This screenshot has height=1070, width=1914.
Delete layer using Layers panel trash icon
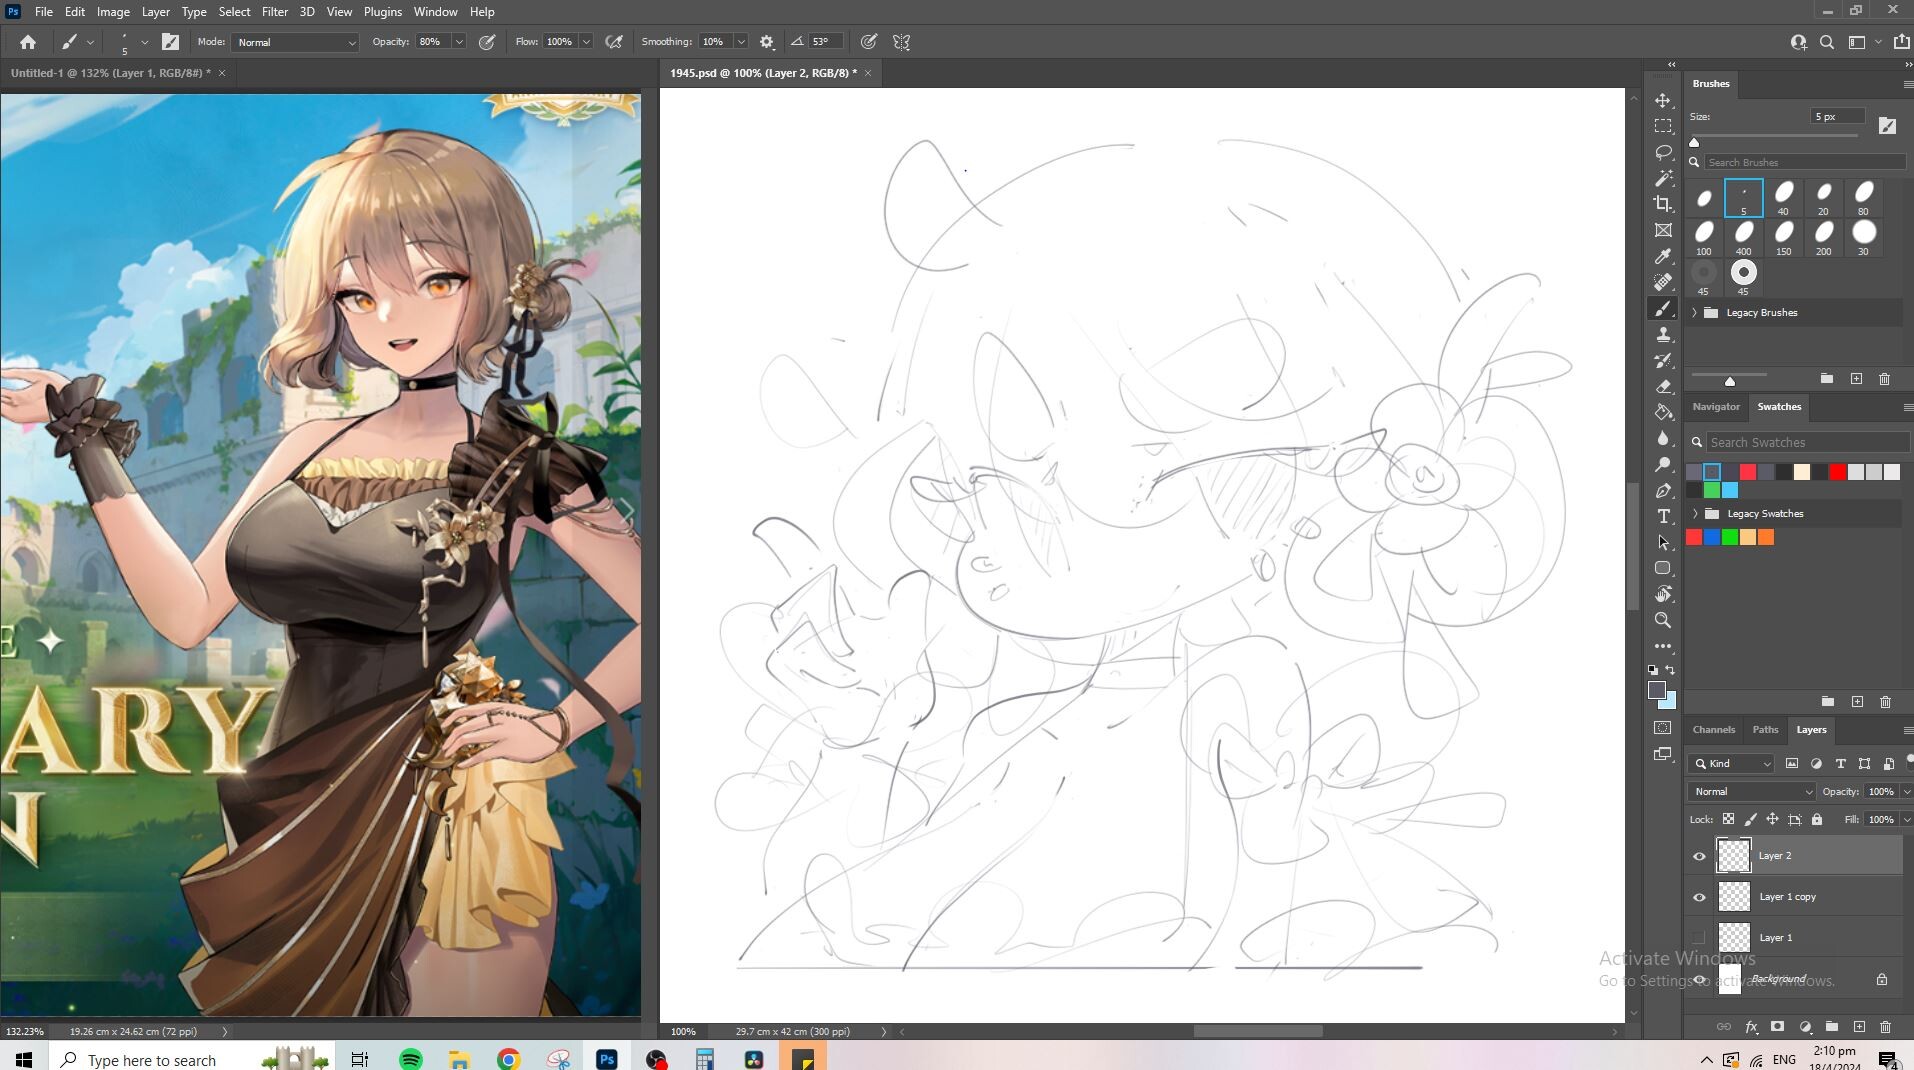click(1886, 1027)
